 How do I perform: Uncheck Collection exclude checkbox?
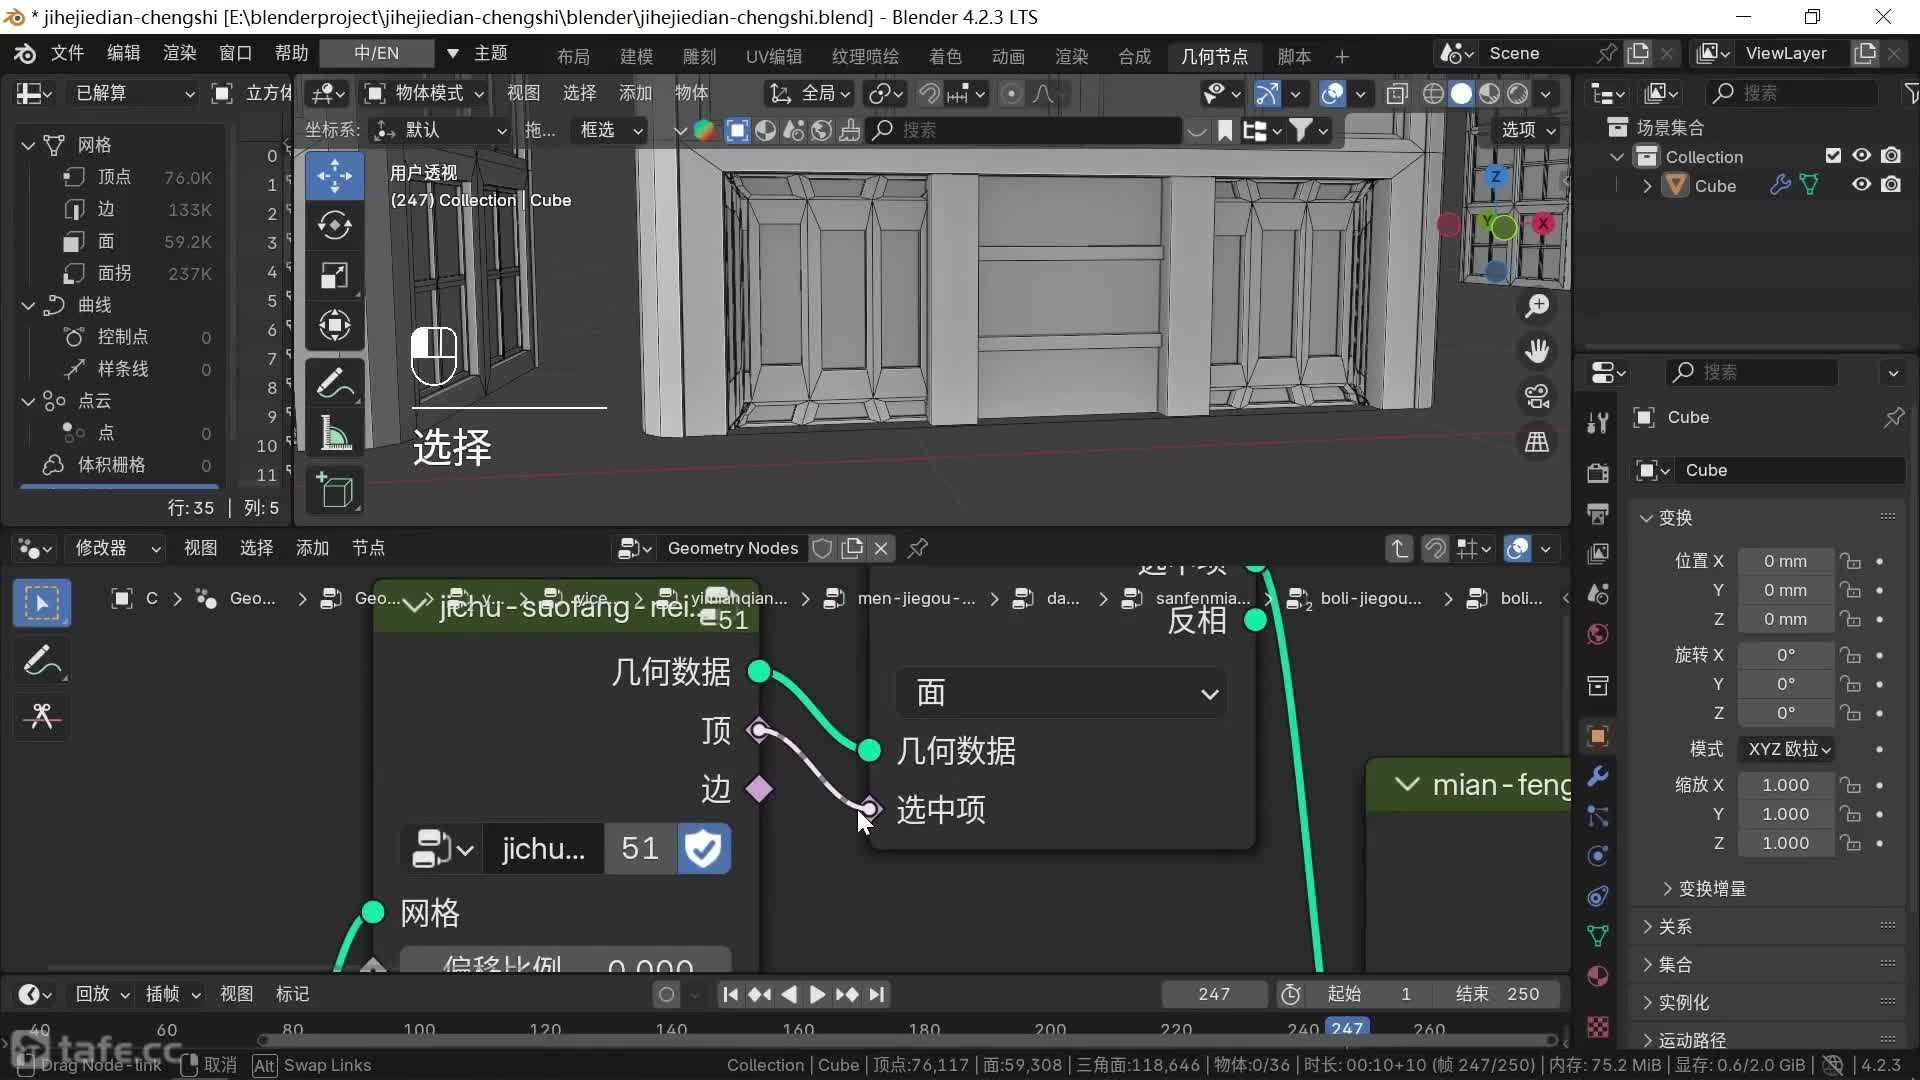coord(1832,156)
